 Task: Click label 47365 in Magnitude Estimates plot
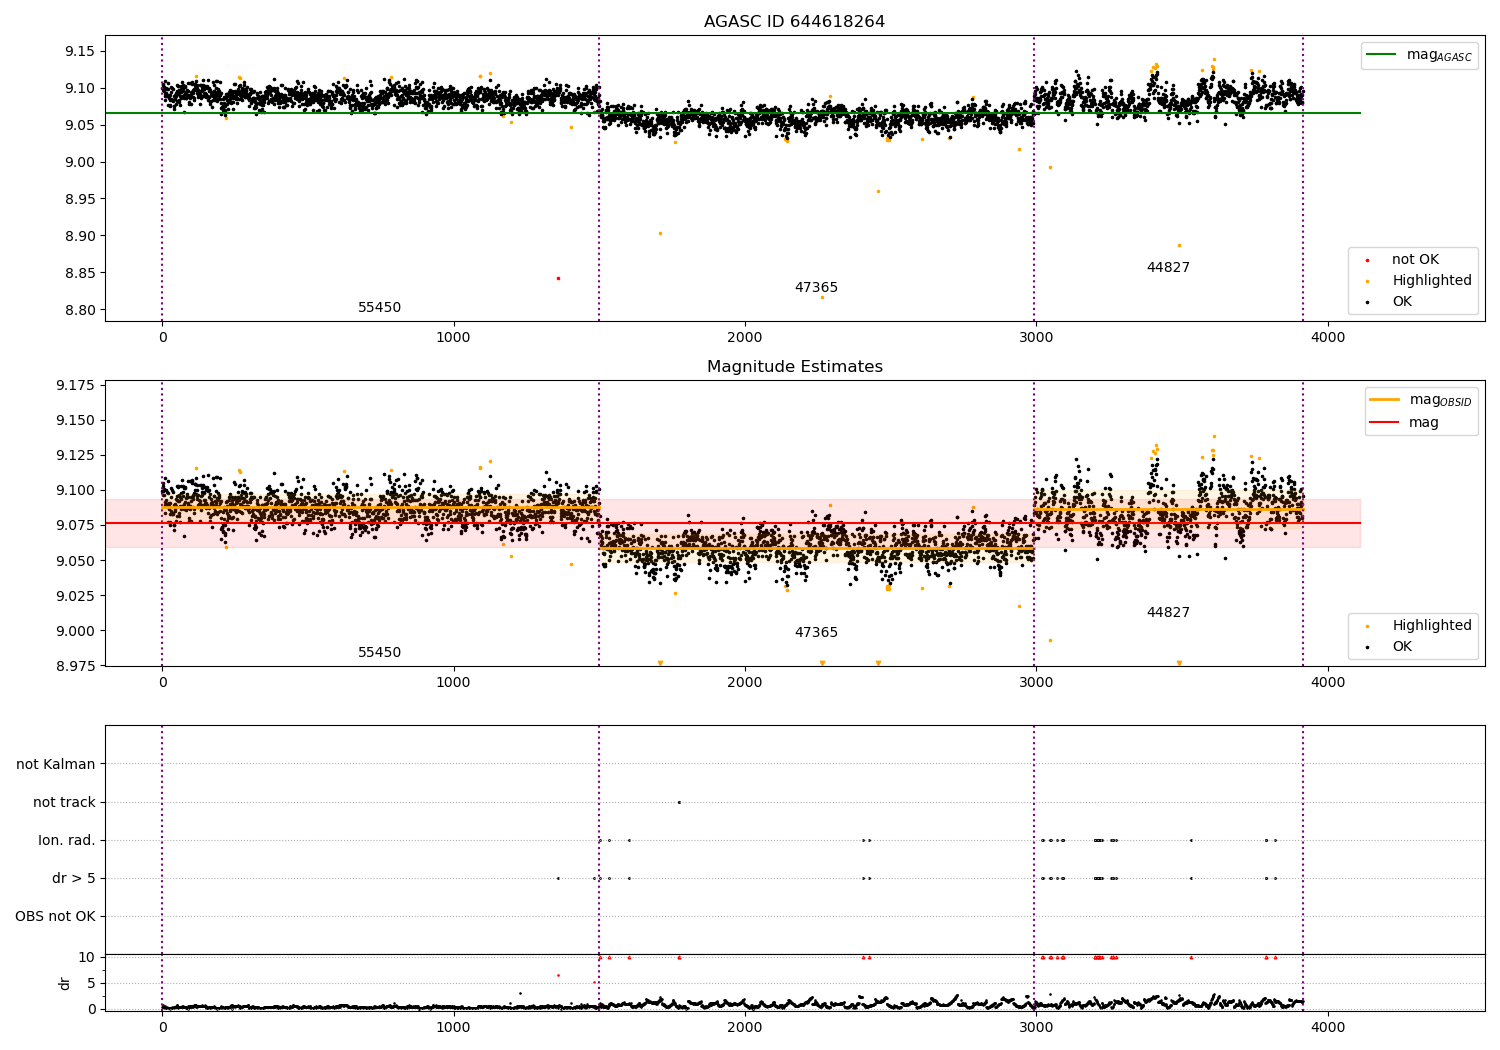(816, 633)
